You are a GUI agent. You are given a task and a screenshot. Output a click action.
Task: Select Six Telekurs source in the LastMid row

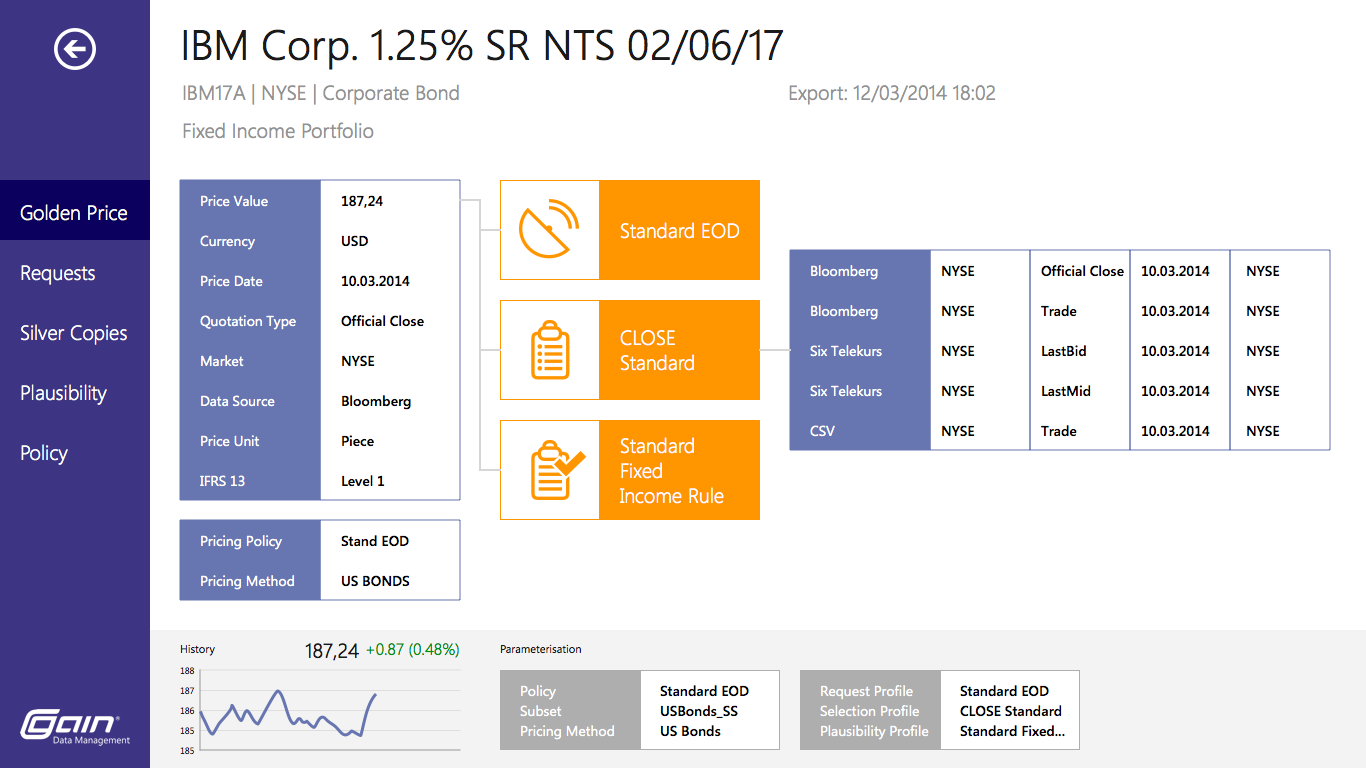pos(846,391)
